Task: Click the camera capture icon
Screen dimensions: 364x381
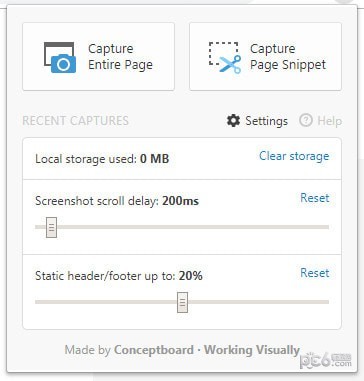Action: pyautogui.click(x=60, y=58)
